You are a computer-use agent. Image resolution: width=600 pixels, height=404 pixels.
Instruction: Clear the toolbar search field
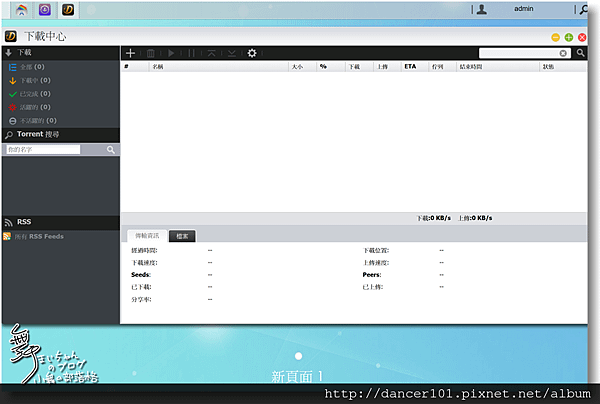(563, 53)
